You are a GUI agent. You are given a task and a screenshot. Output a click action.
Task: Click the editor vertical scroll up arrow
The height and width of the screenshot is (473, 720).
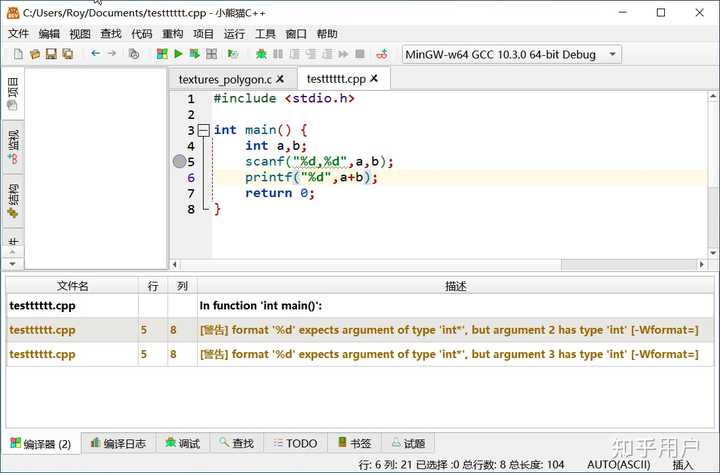(x=713, y=96)
